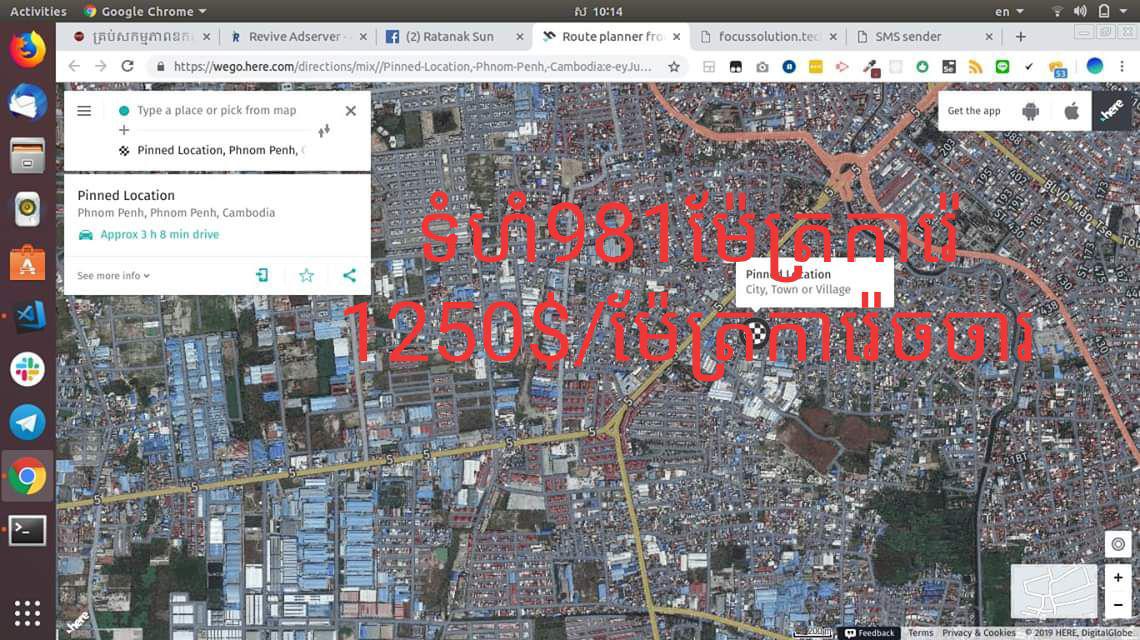This screenshot has height=640, width=1140.
Task: Save pinned location to favorites star
Action: 307,275
